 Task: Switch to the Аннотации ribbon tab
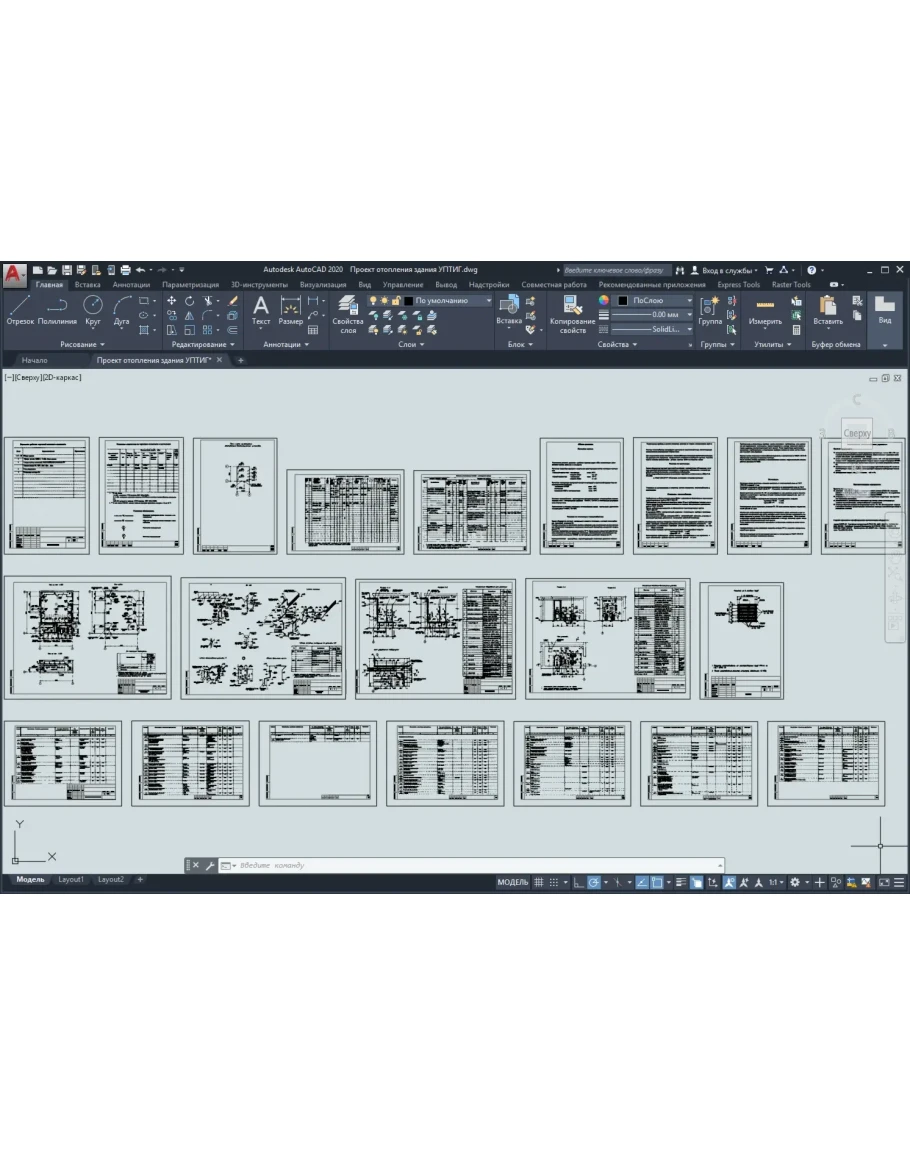pyautogui.click(x=131, y=284)
